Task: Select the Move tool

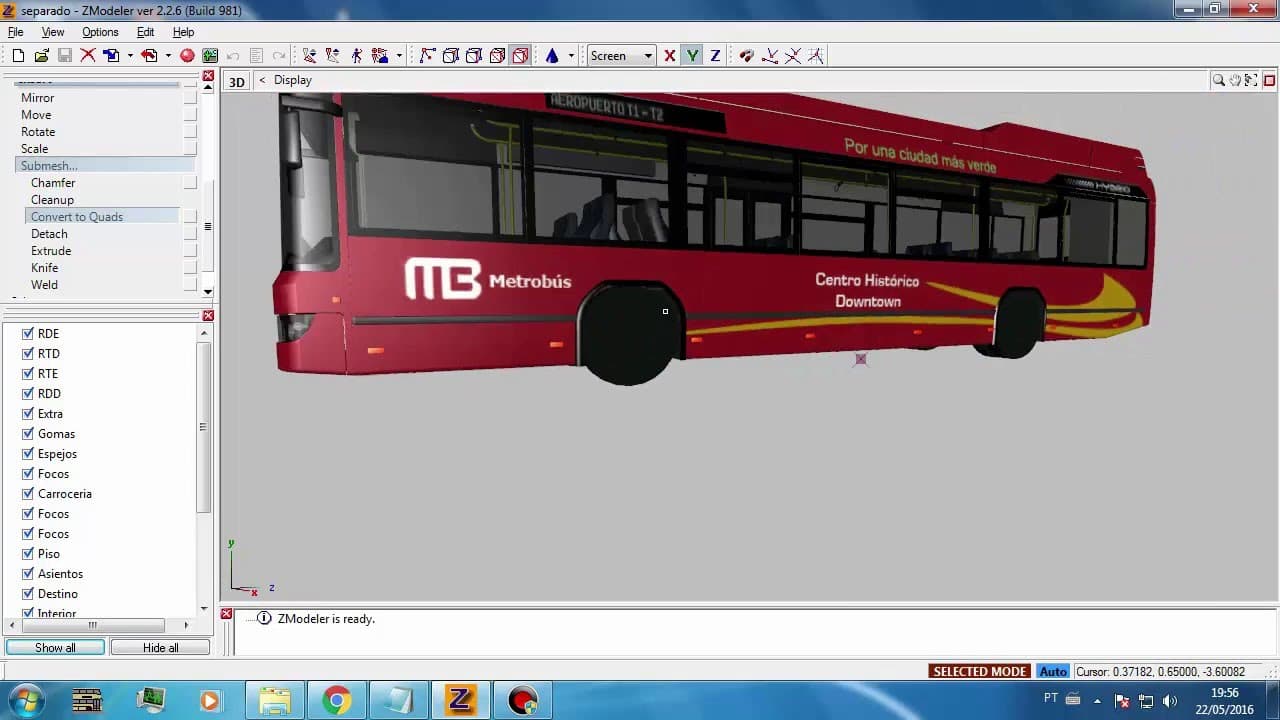Action: (36, 115)
